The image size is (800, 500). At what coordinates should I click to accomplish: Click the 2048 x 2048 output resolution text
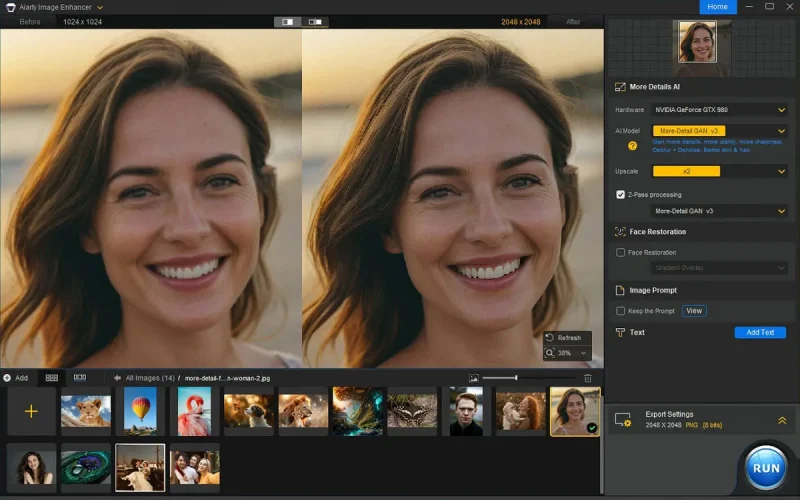pyautogui.click(x=520, y=22)
